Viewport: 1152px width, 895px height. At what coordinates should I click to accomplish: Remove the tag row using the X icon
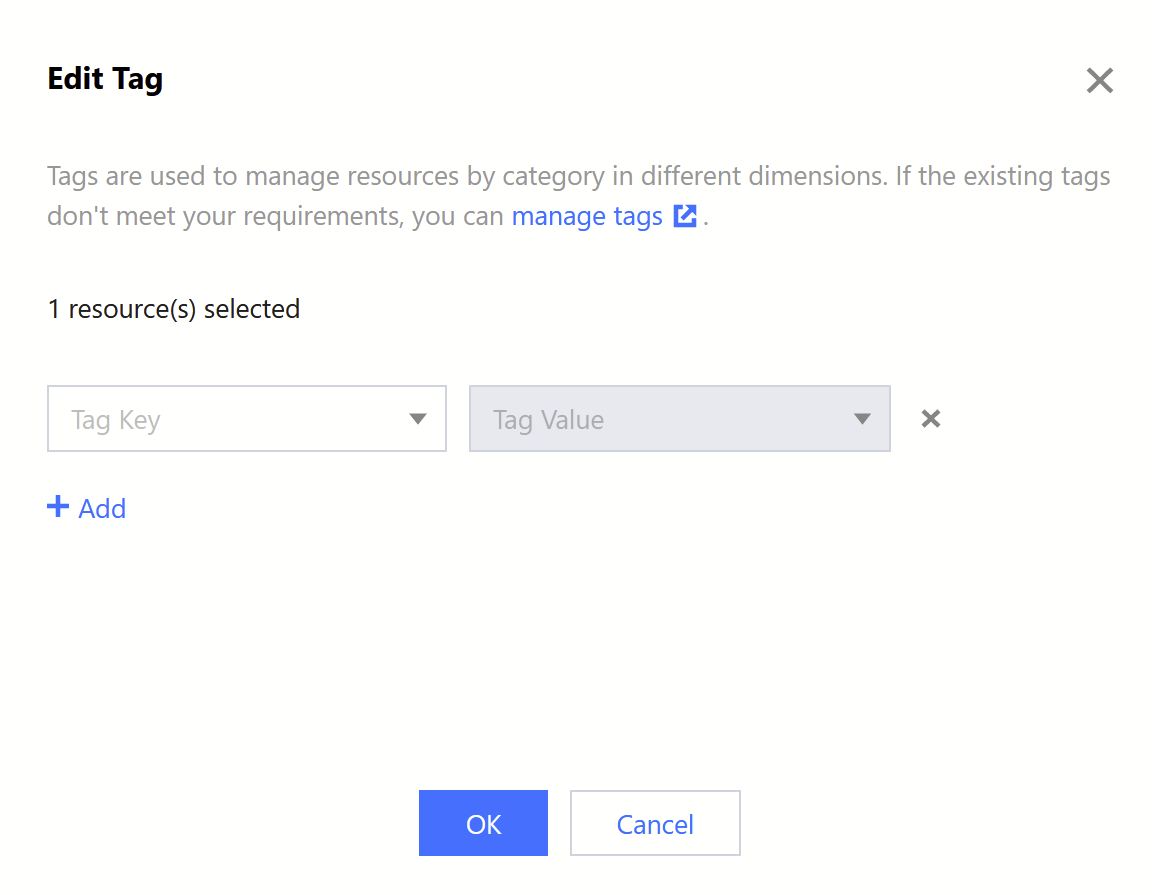pyautogui.click(x=930, y=419)
